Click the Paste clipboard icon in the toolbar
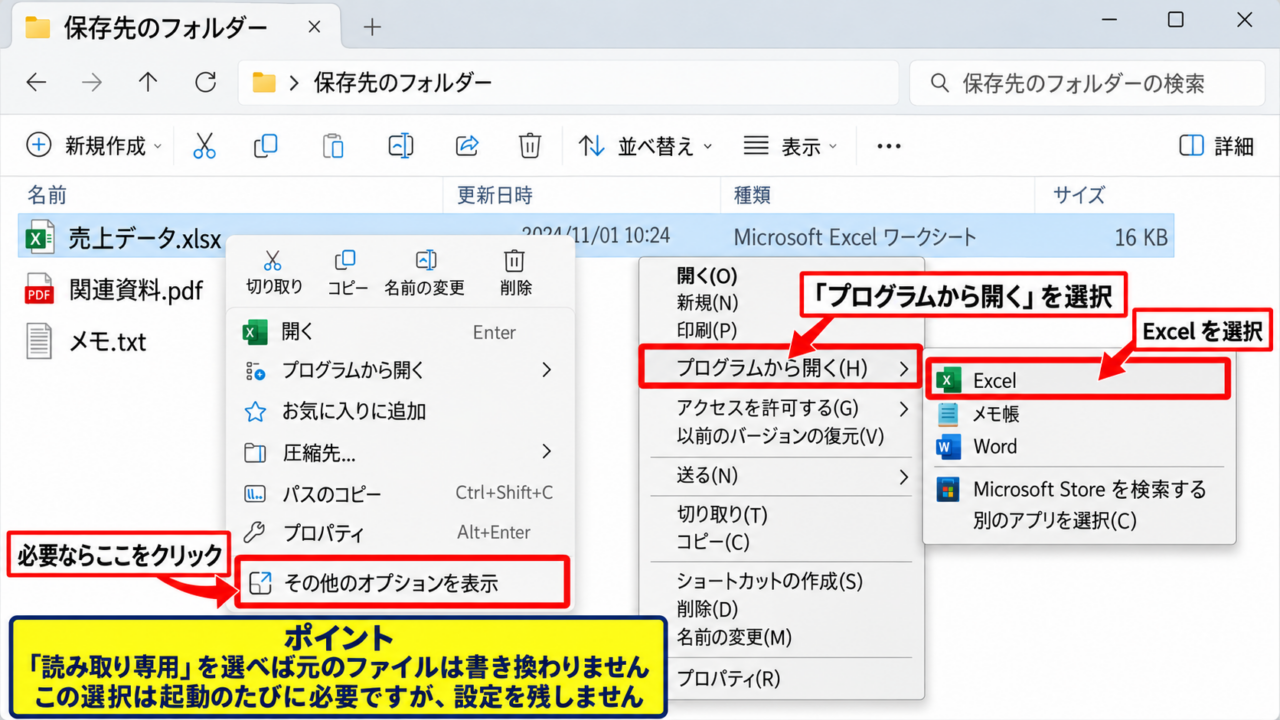The width and height of the screenshot is (1280, 720). (333, 146)
